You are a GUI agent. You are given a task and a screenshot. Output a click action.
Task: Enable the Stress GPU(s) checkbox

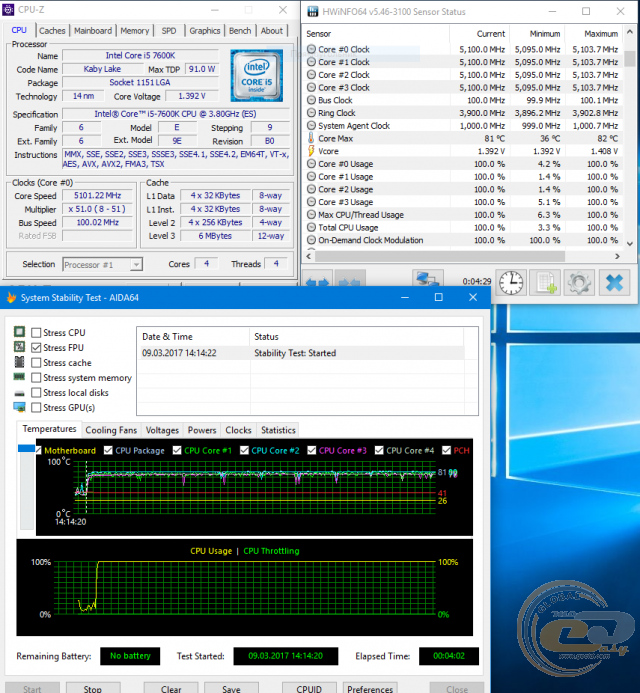pyautogui.click(x=36, y=407)
